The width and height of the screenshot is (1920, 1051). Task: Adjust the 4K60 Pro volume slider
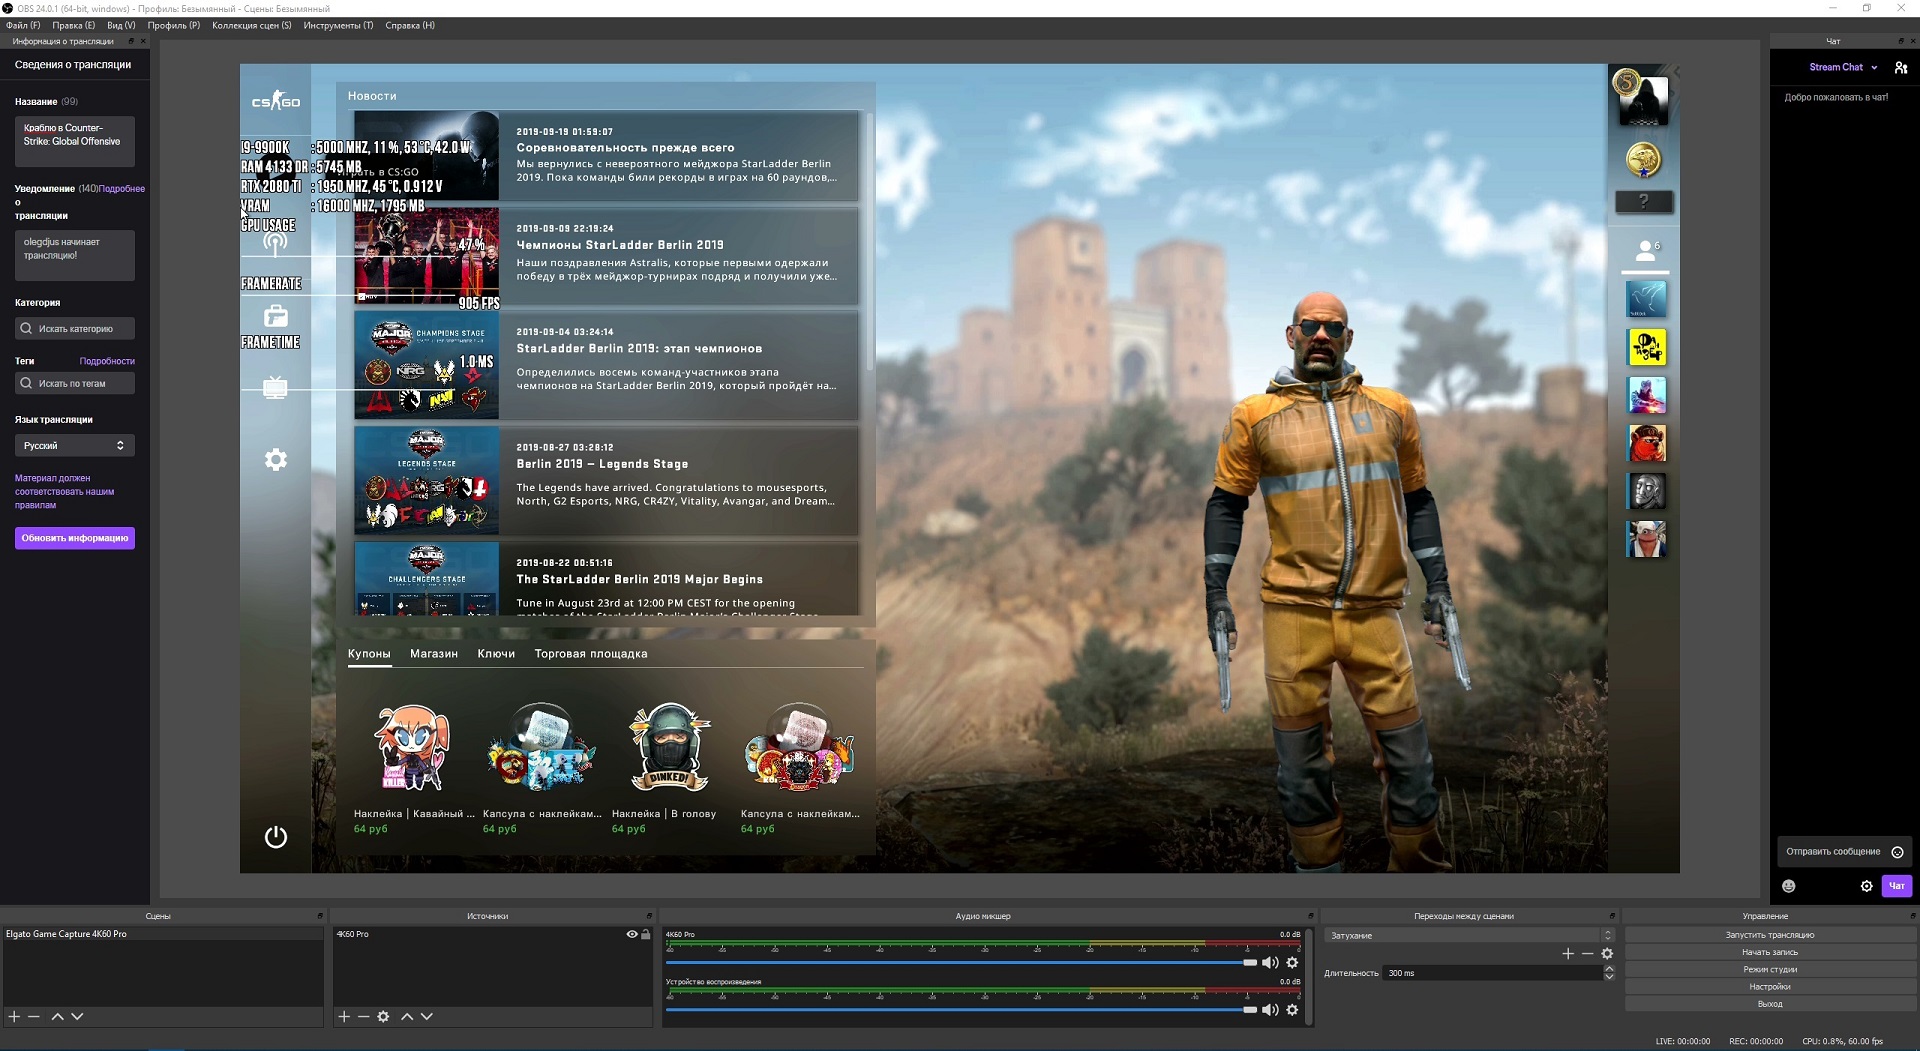click(x=961, y=962)
